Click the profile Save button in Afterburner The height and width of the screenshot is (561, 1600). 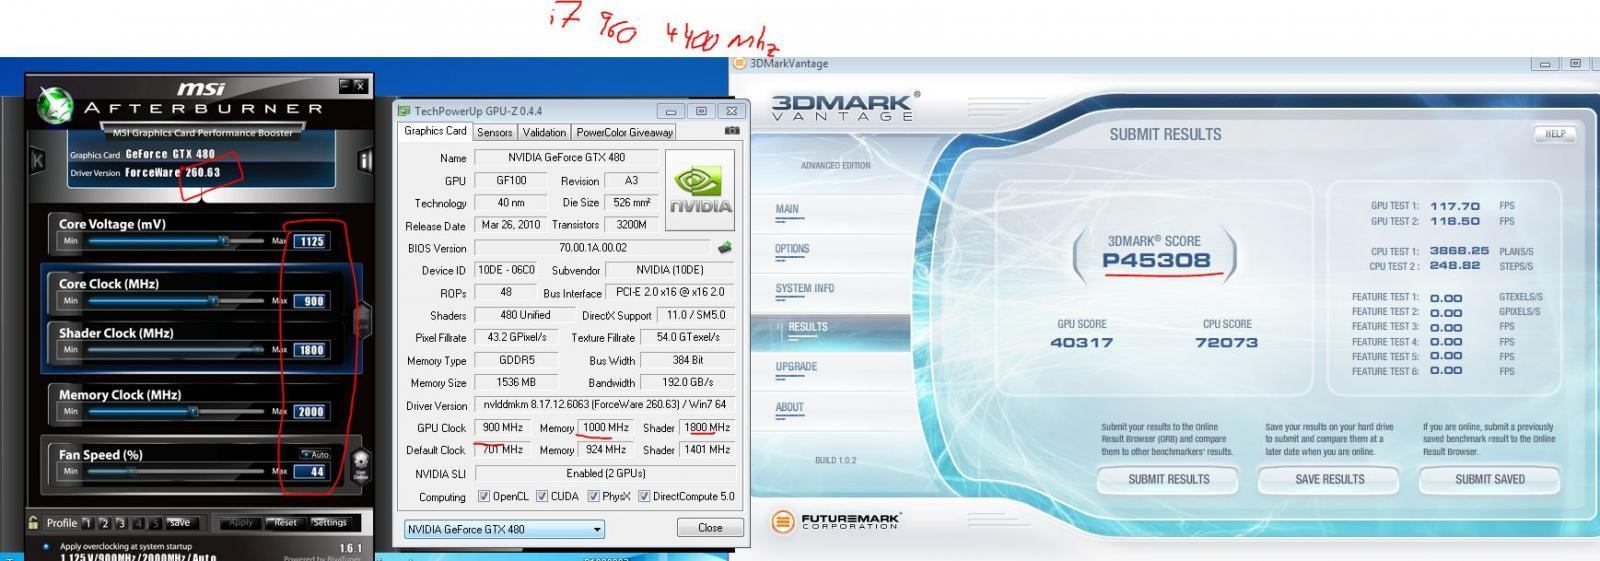click(180, 522)
